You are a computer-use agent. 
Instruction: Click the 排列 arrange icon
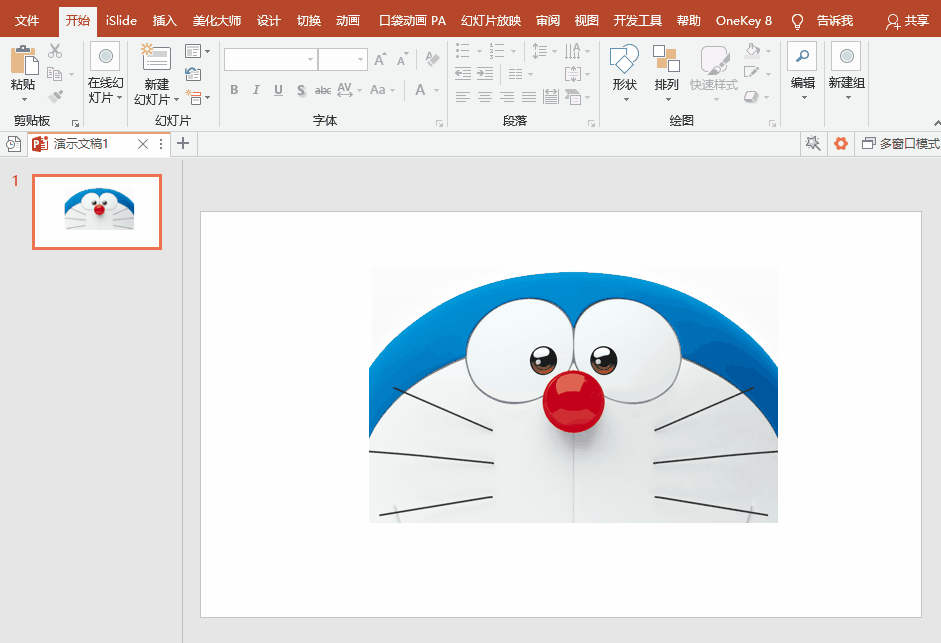[x=666, y=59]
